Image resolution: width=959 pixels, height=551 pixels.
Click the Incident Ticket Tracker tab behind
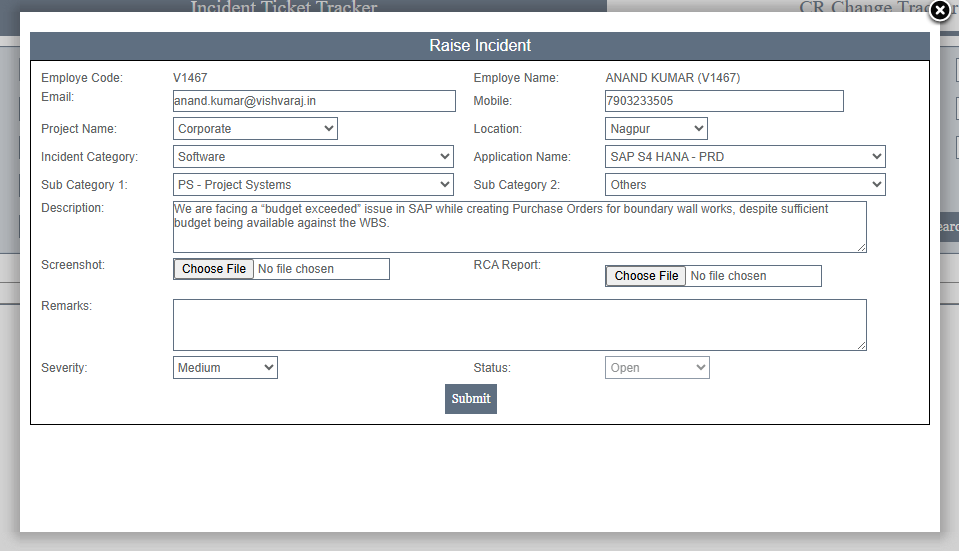point(284,6)
